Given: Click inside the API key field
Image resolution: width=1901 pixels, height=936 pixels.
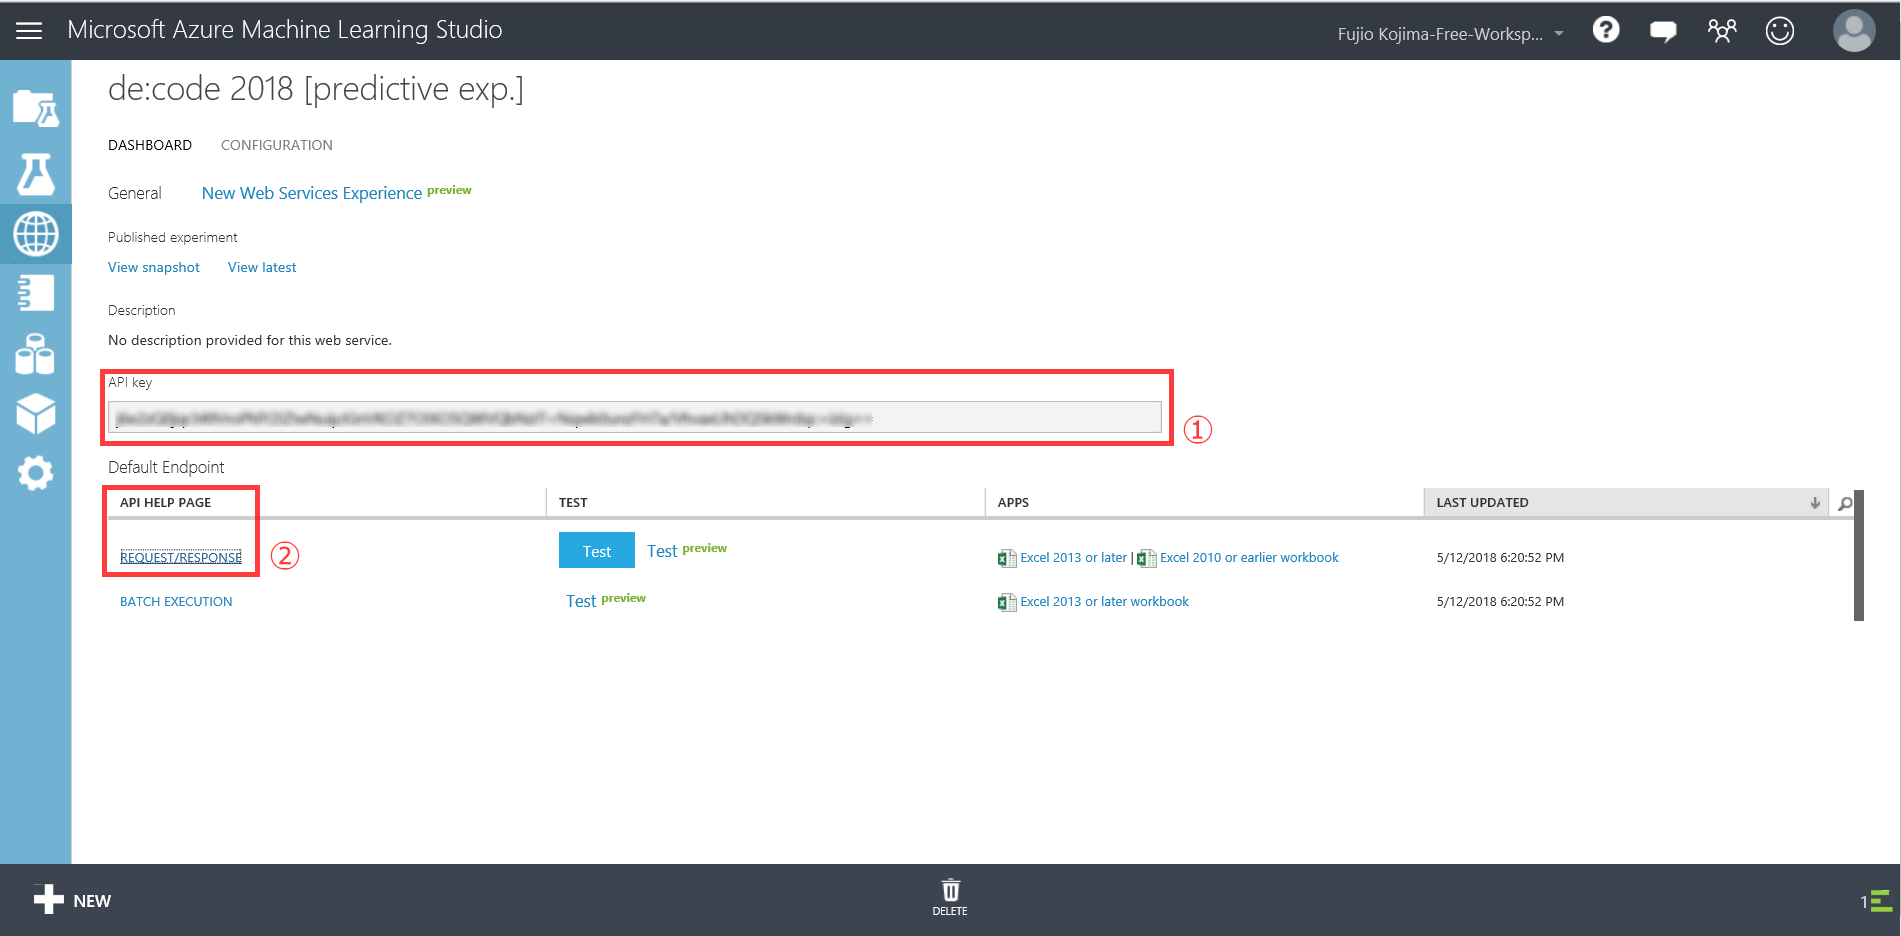Looking at the screenshot, I should (x=635, y=417).
